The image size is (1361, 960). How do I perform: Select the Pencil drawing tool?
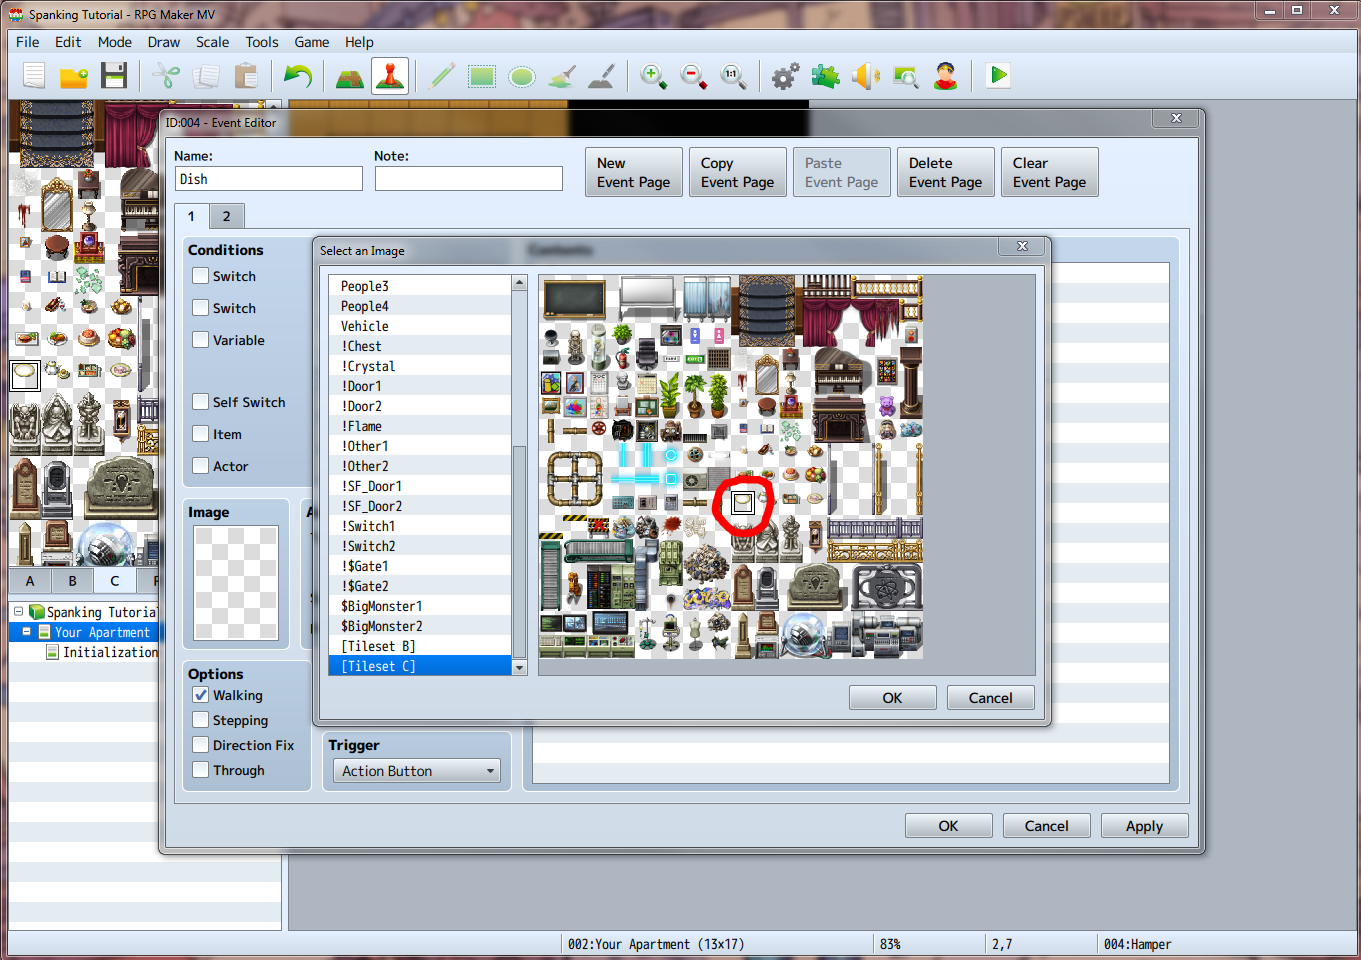(x=442, y=76)
